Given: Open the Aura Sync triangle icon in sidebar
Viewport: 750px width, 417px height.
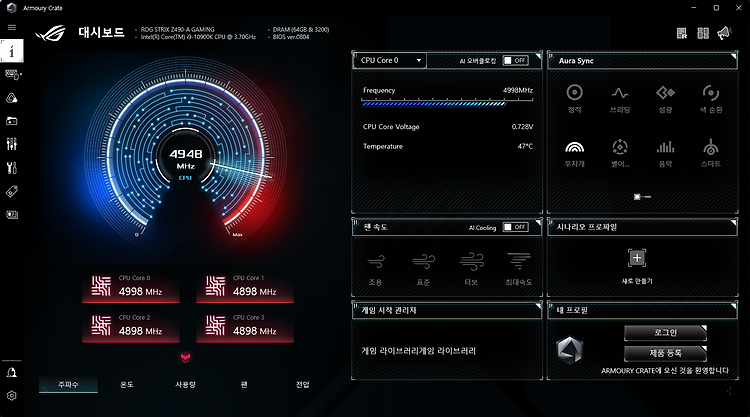Looking at the screenshot, I should pyautogui.click(x=12, y=98).
